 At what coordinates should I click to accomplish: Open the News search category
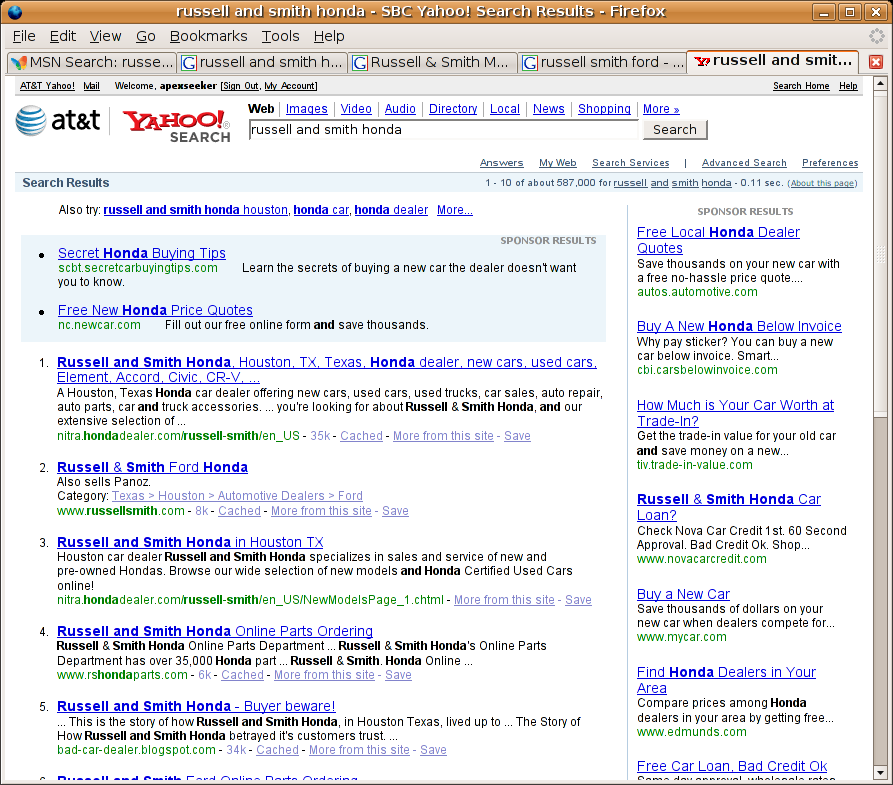[548, 109]
